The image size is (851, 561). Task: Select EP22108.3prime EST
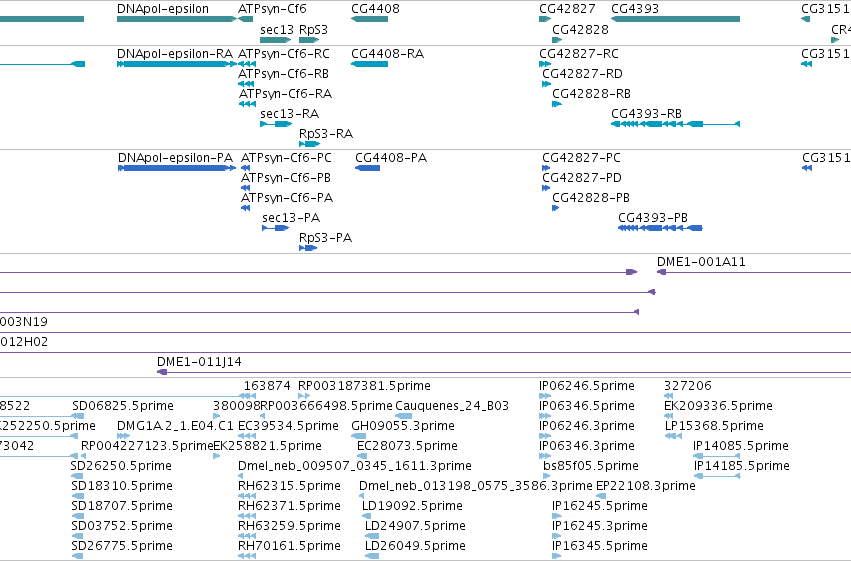click(601, 496)
